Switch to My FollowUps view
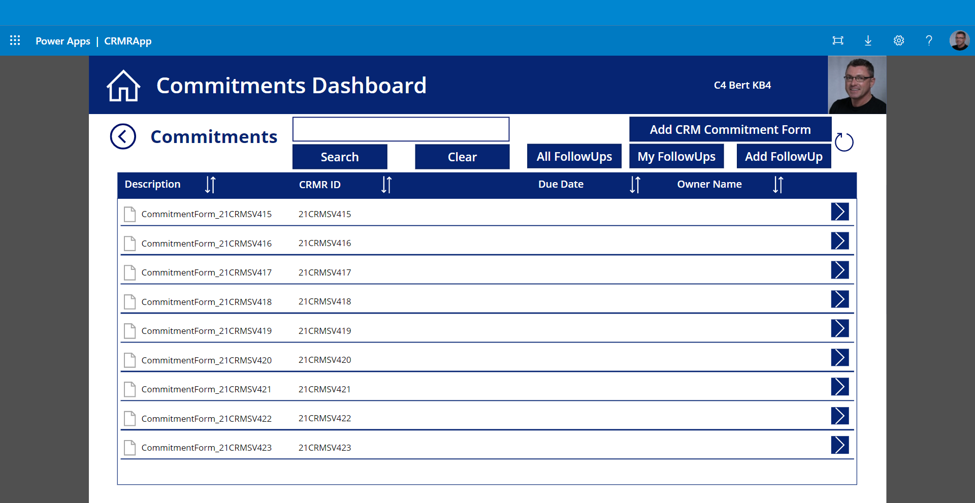975x503 pixels. pos(676,157)
